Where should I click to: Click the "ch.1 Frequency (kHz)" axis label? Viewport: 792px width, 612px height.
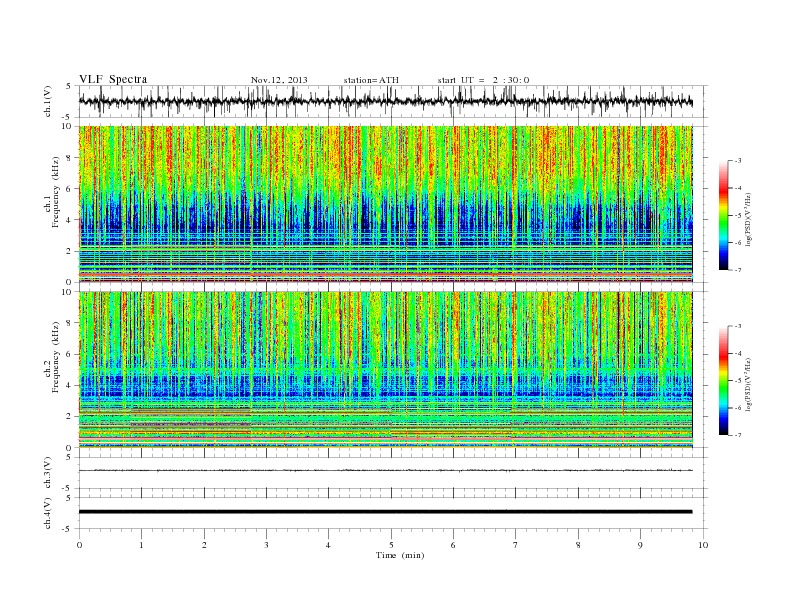point(52,192)
